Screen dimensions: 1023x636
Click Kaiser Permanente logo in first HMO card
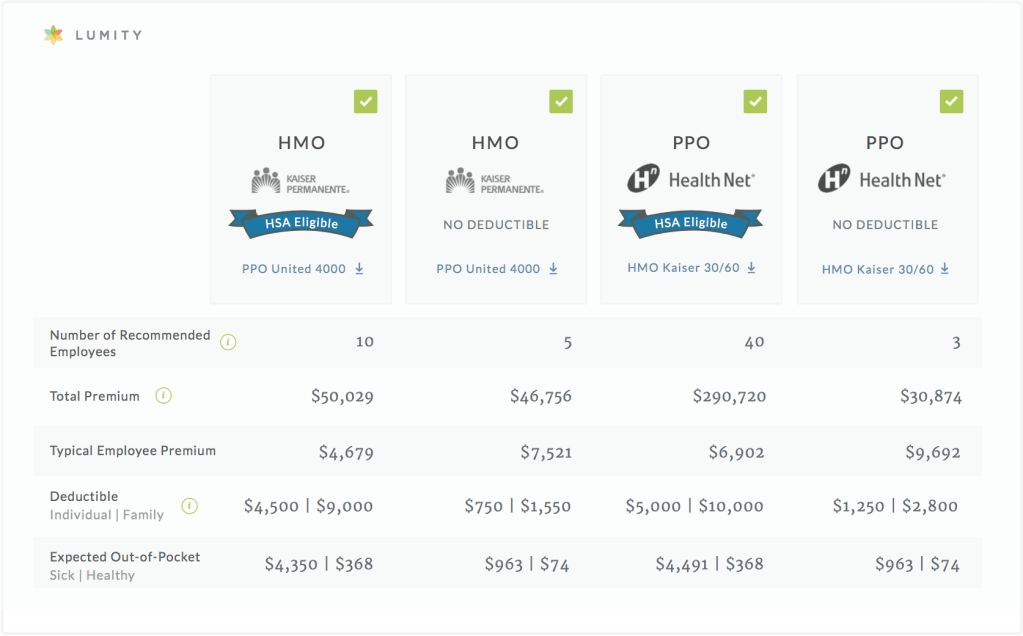coord(300,181)
